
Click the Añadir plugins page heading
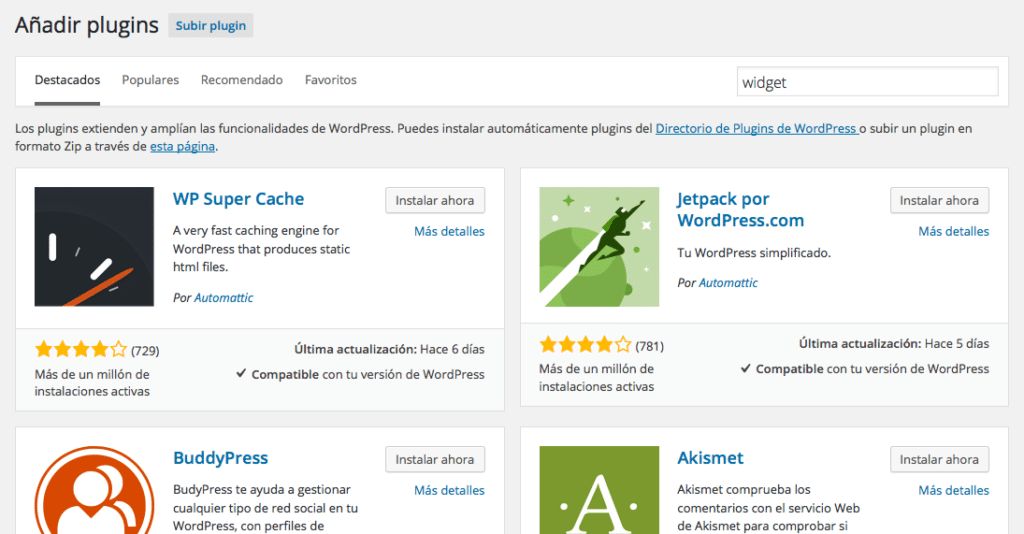pyautogui.click(x=87, y=25)
